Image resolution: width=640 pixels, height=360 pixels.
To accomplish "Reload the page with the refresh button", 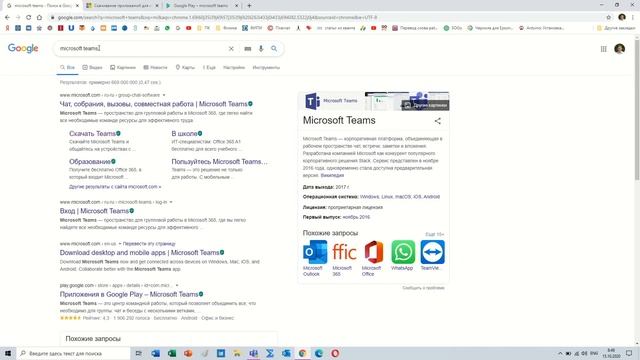I will [x=29, y=17].
